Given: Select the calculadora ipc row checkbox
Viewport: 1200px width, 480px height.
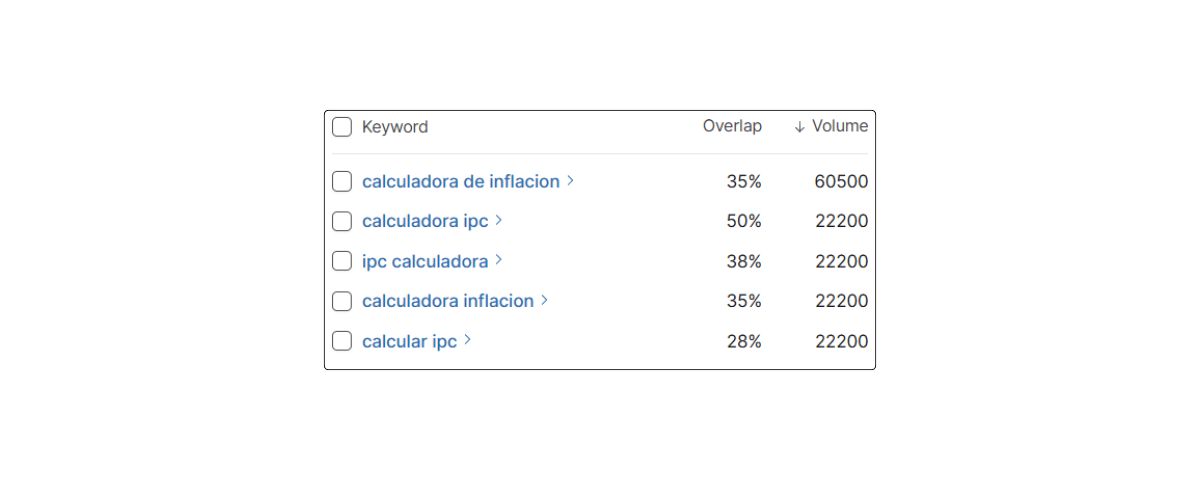Looking at the screenshot, I should 342,221.
